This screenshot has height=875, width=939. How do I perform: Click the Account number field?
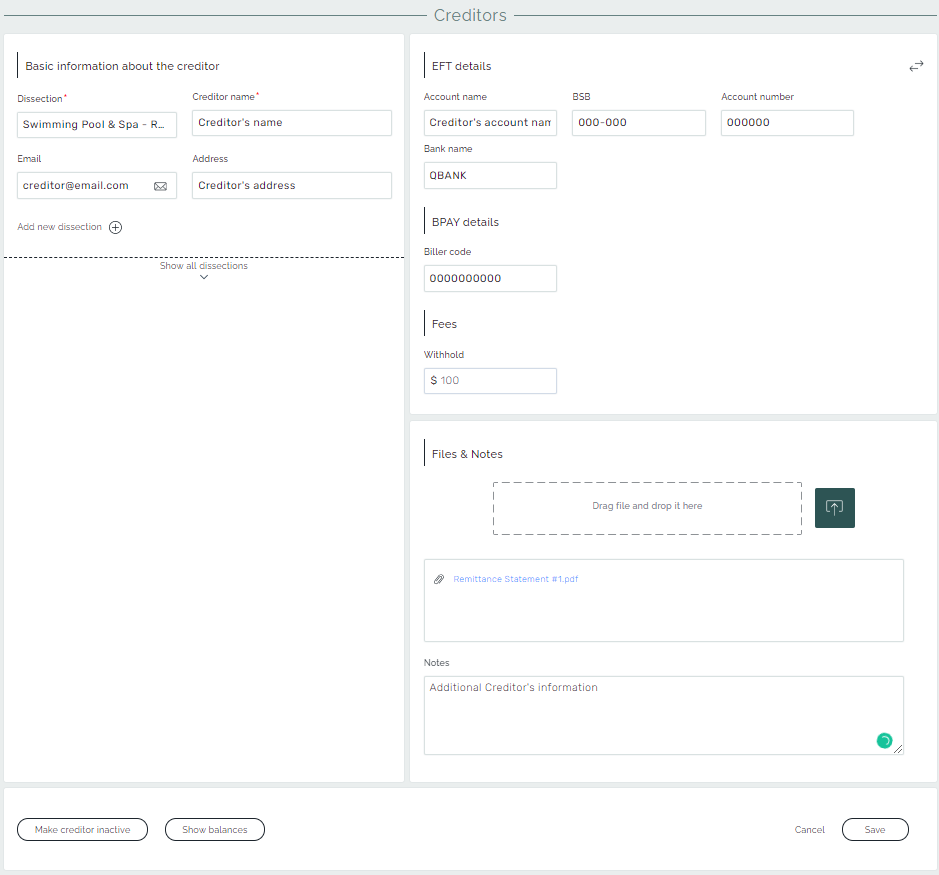(786, 123)
